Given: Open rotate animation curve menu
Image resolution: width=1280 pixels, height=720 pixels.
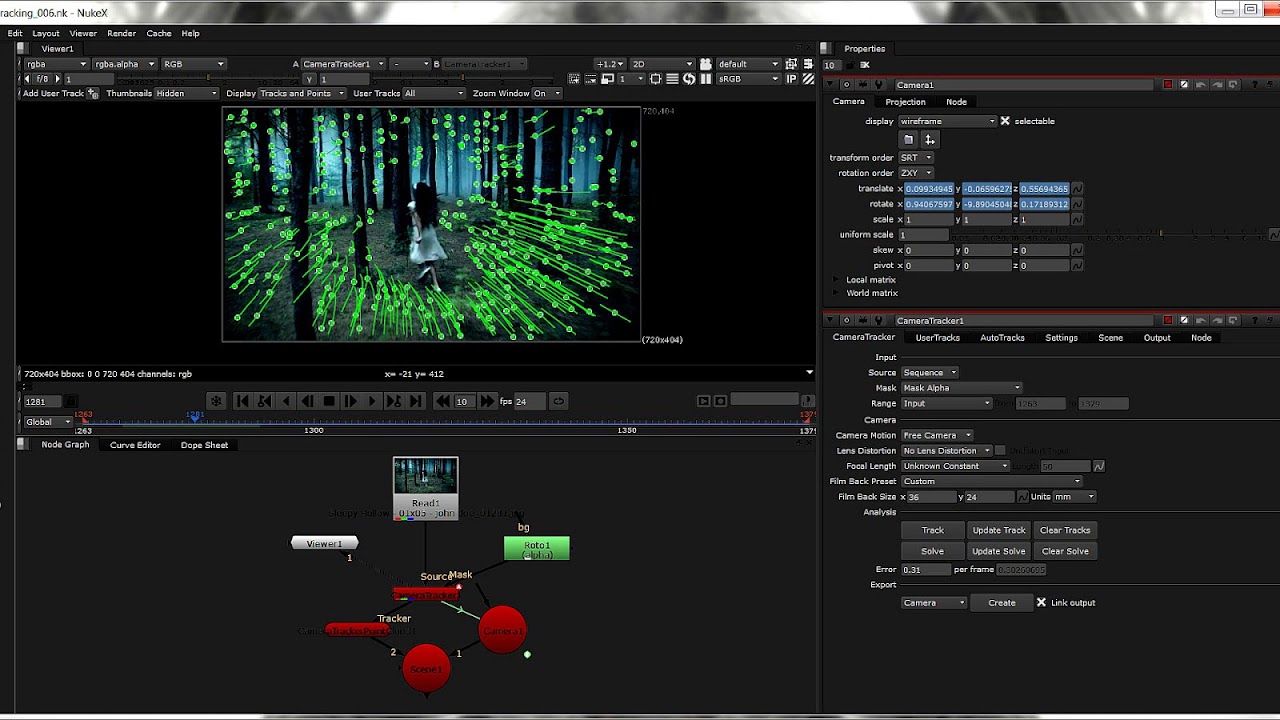Looking at the screenshot, I should (x=1077, y=204).
